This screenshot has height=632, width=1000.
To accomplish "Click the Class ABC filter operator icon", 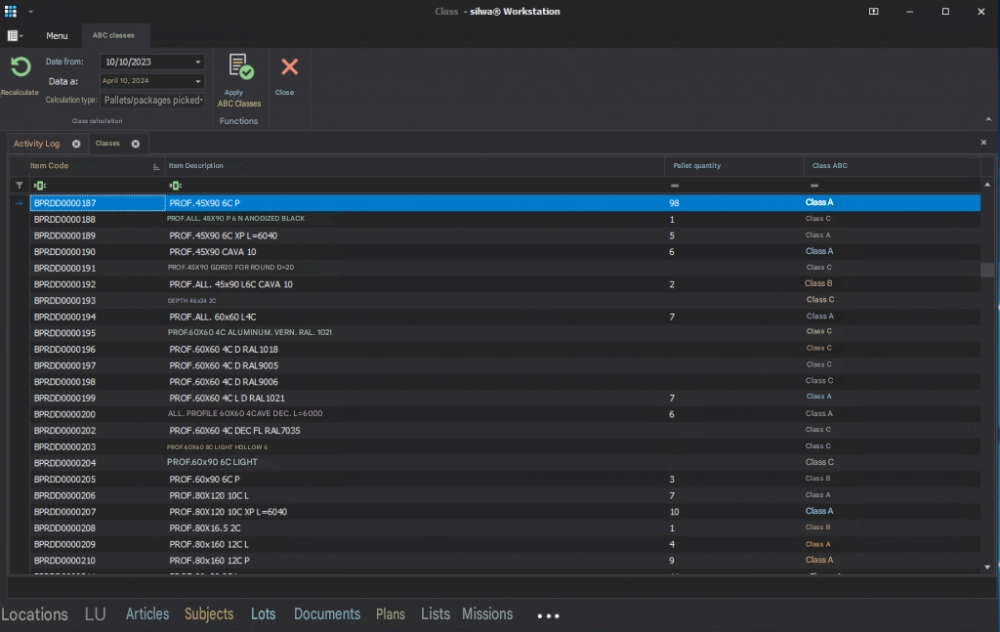I will pos(814,186).
